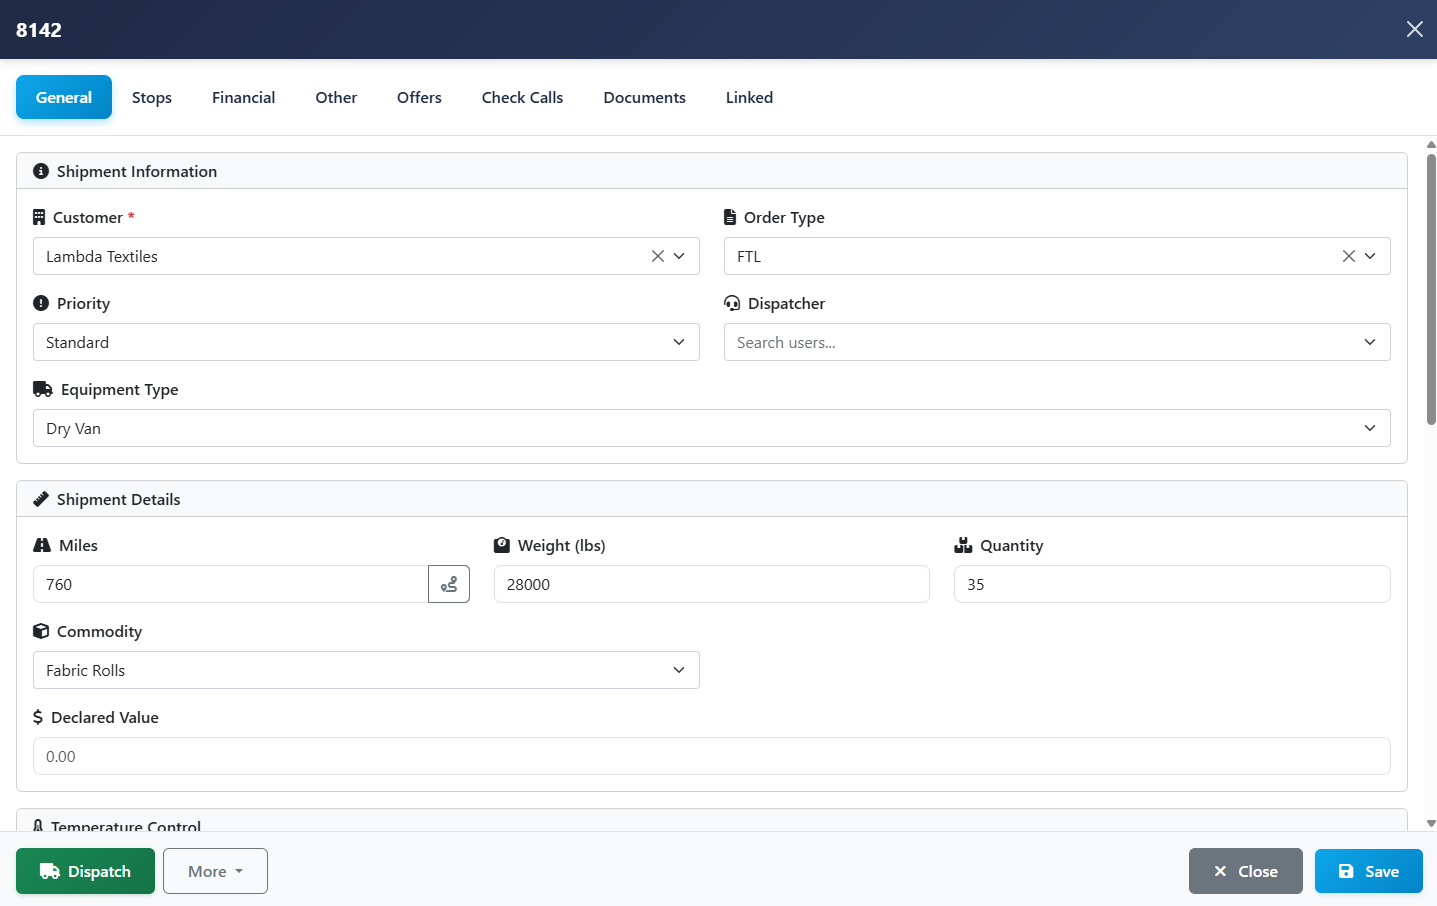This screenshot has height=906, width=1437.
Task: Close the 8142 dialog with the X icon
Action: [x=1414, y=29]
